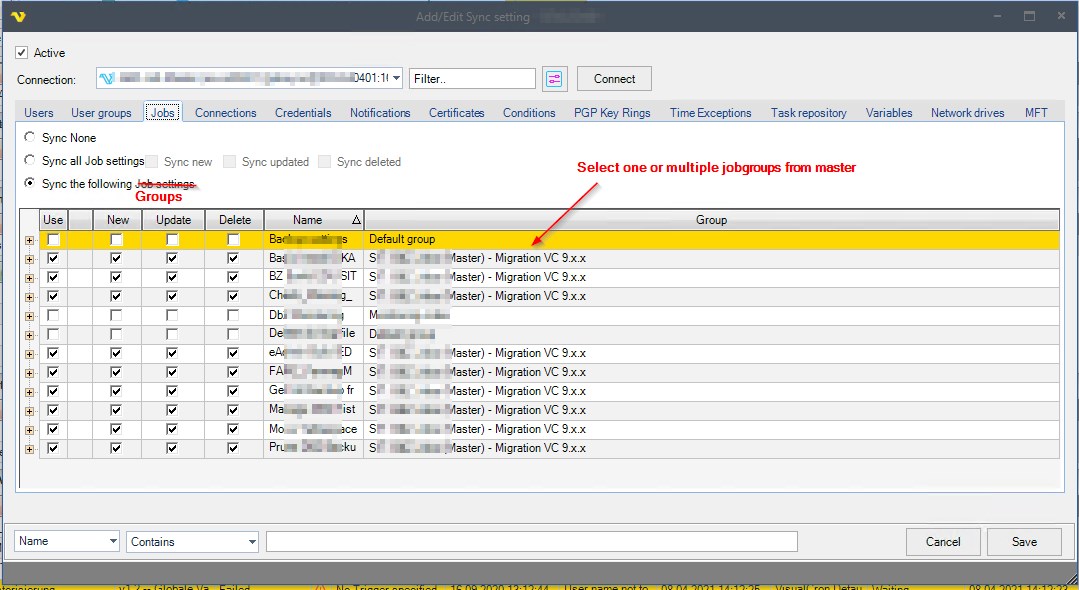This screenshot has width=1079, height=590.
Task: Click the Save button
Action: click(1024, 541)
